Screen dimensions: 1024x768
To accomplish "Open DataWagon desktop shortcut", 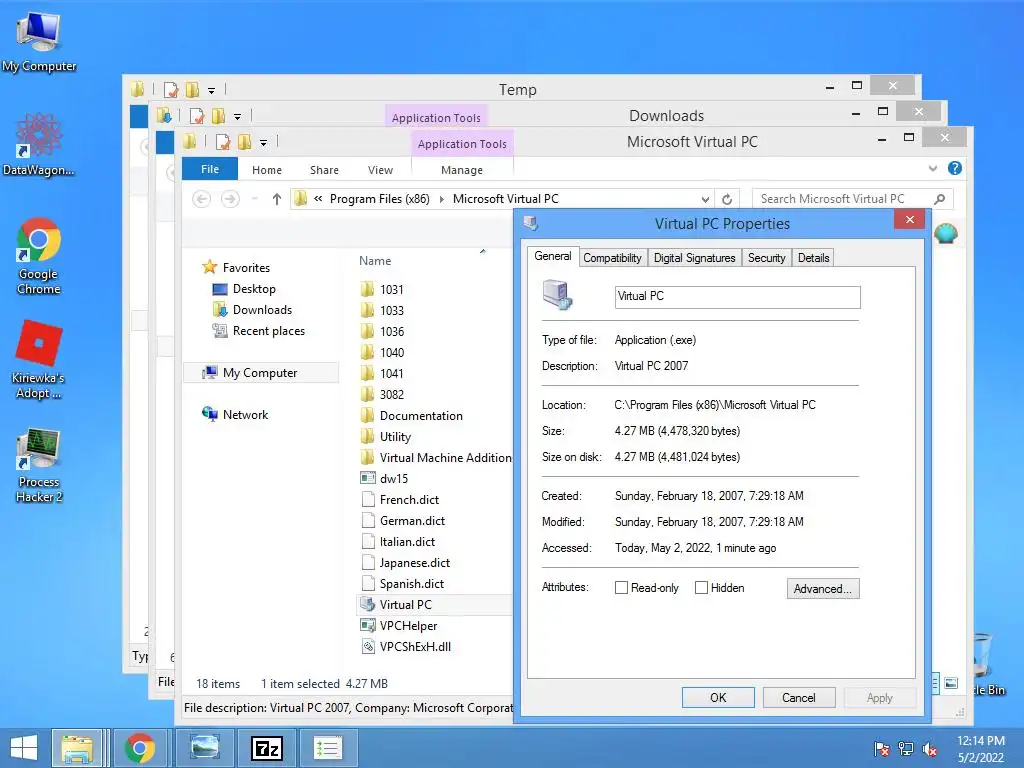I will 39,144.
